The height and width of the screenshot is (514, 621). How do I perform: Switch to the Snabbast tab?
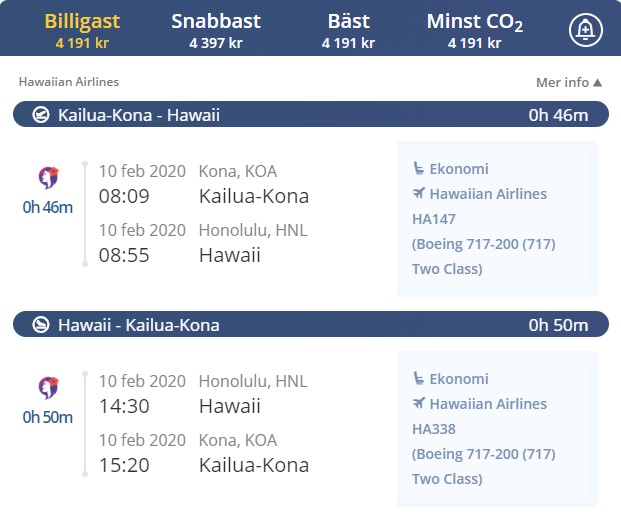pos(216,30)
